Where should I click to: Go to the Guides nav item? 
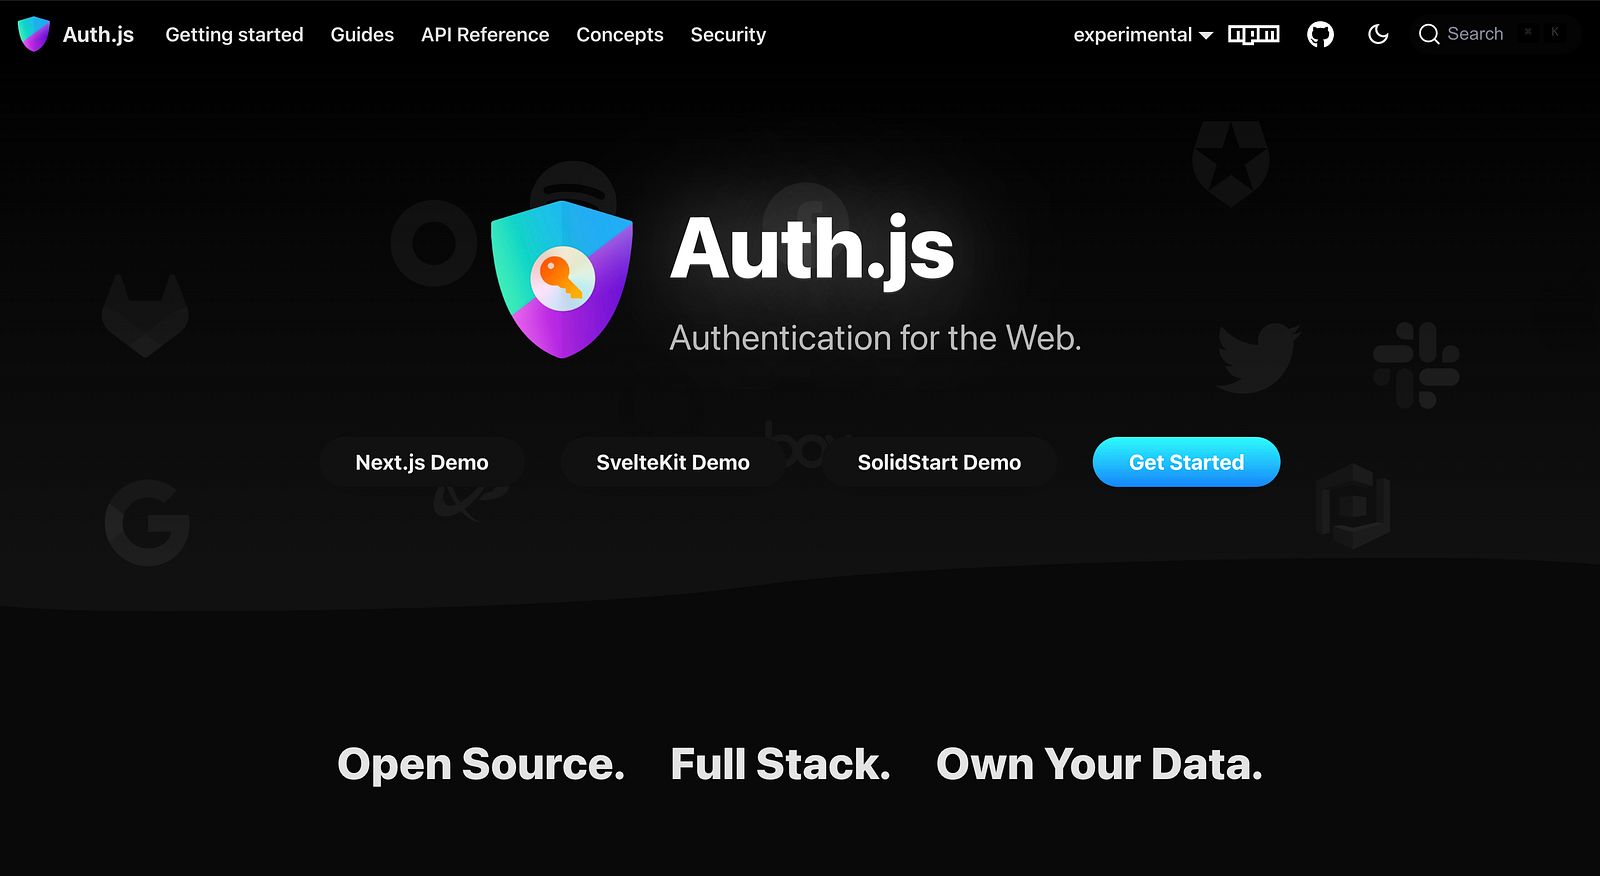coord(362,35)
